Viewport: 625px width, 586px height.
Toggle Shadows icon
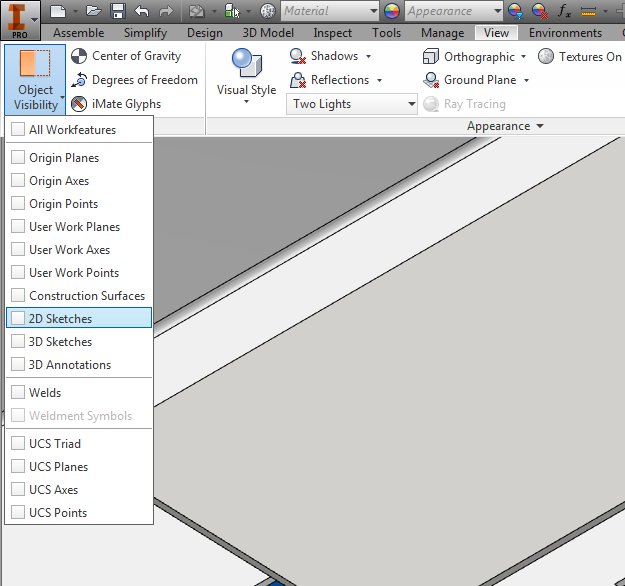(297, 56)
